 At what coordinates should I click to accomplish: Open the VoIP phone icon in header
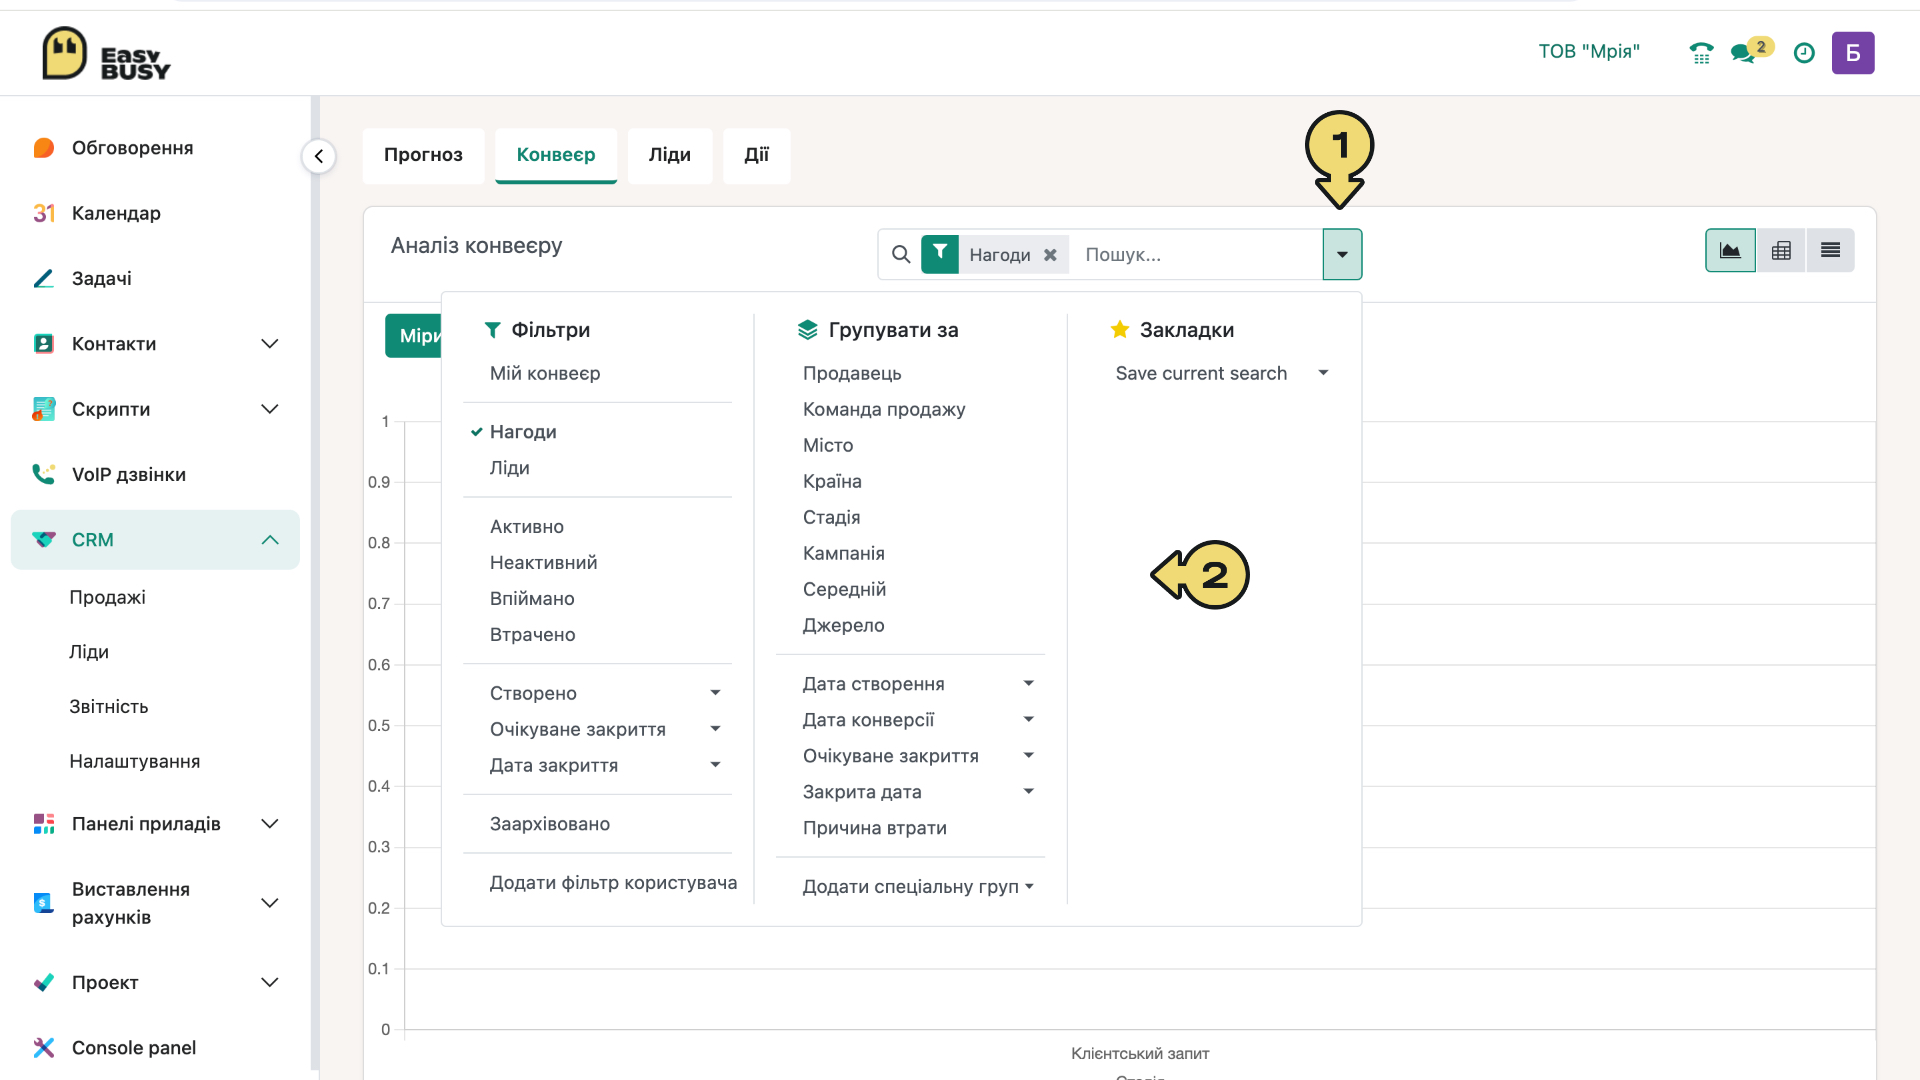[x=1701, y=53]
